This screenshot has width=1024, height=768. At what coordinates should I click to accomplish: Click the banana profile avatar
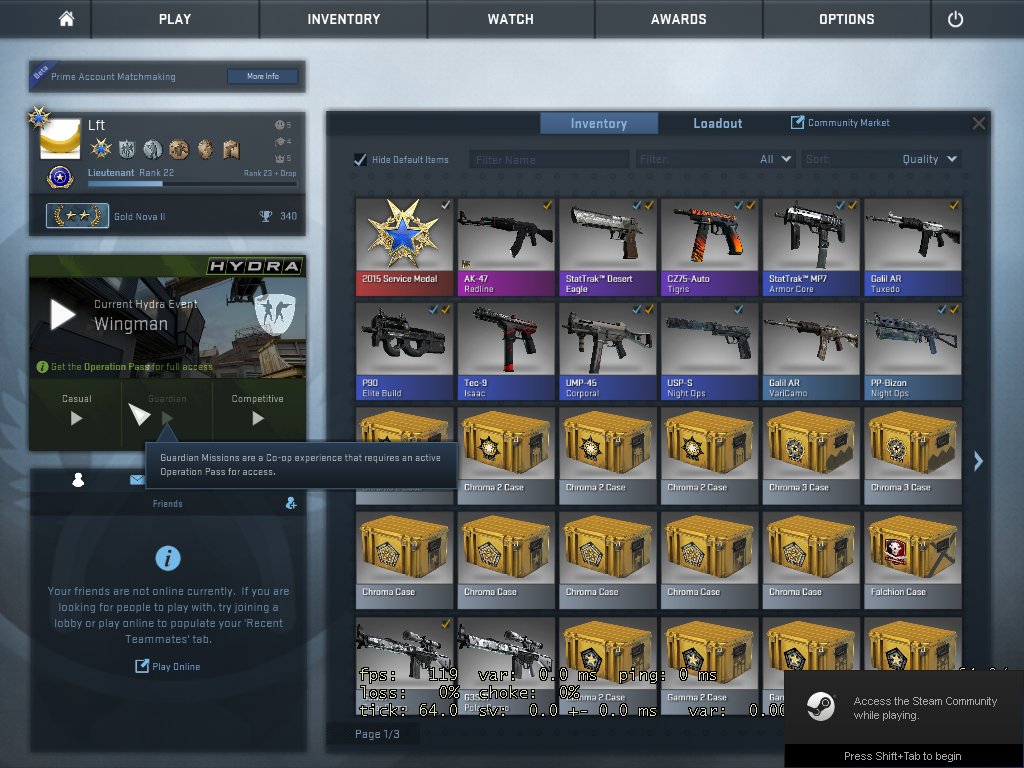(60, 139)
